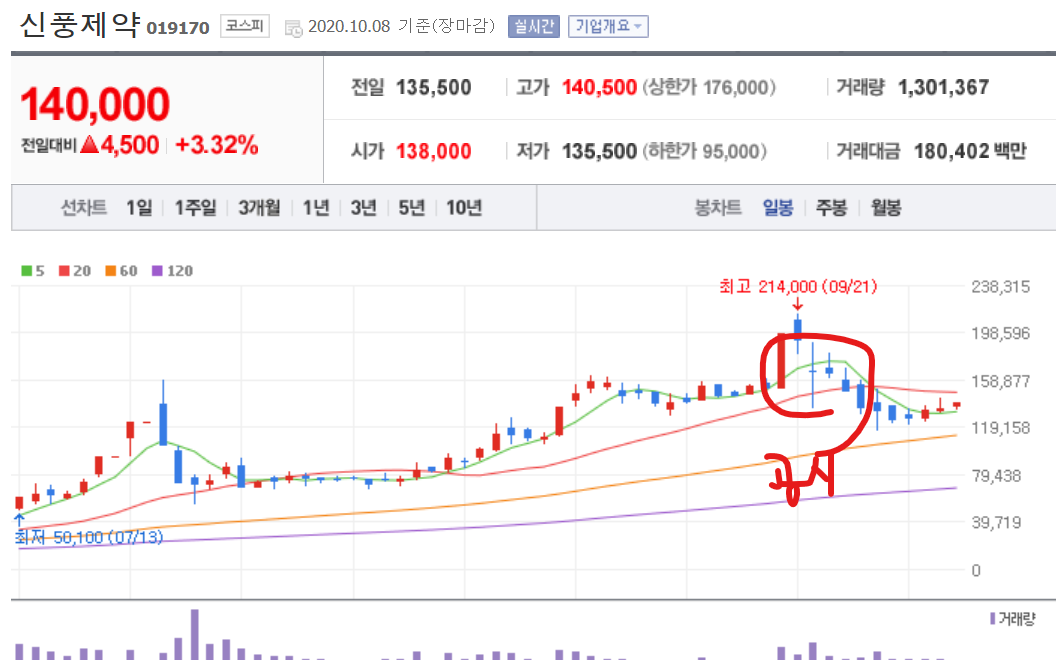1056x660 pixels.
Task: Click the 최고 214,000 (09/21) marker
Action: click(798, 287)
